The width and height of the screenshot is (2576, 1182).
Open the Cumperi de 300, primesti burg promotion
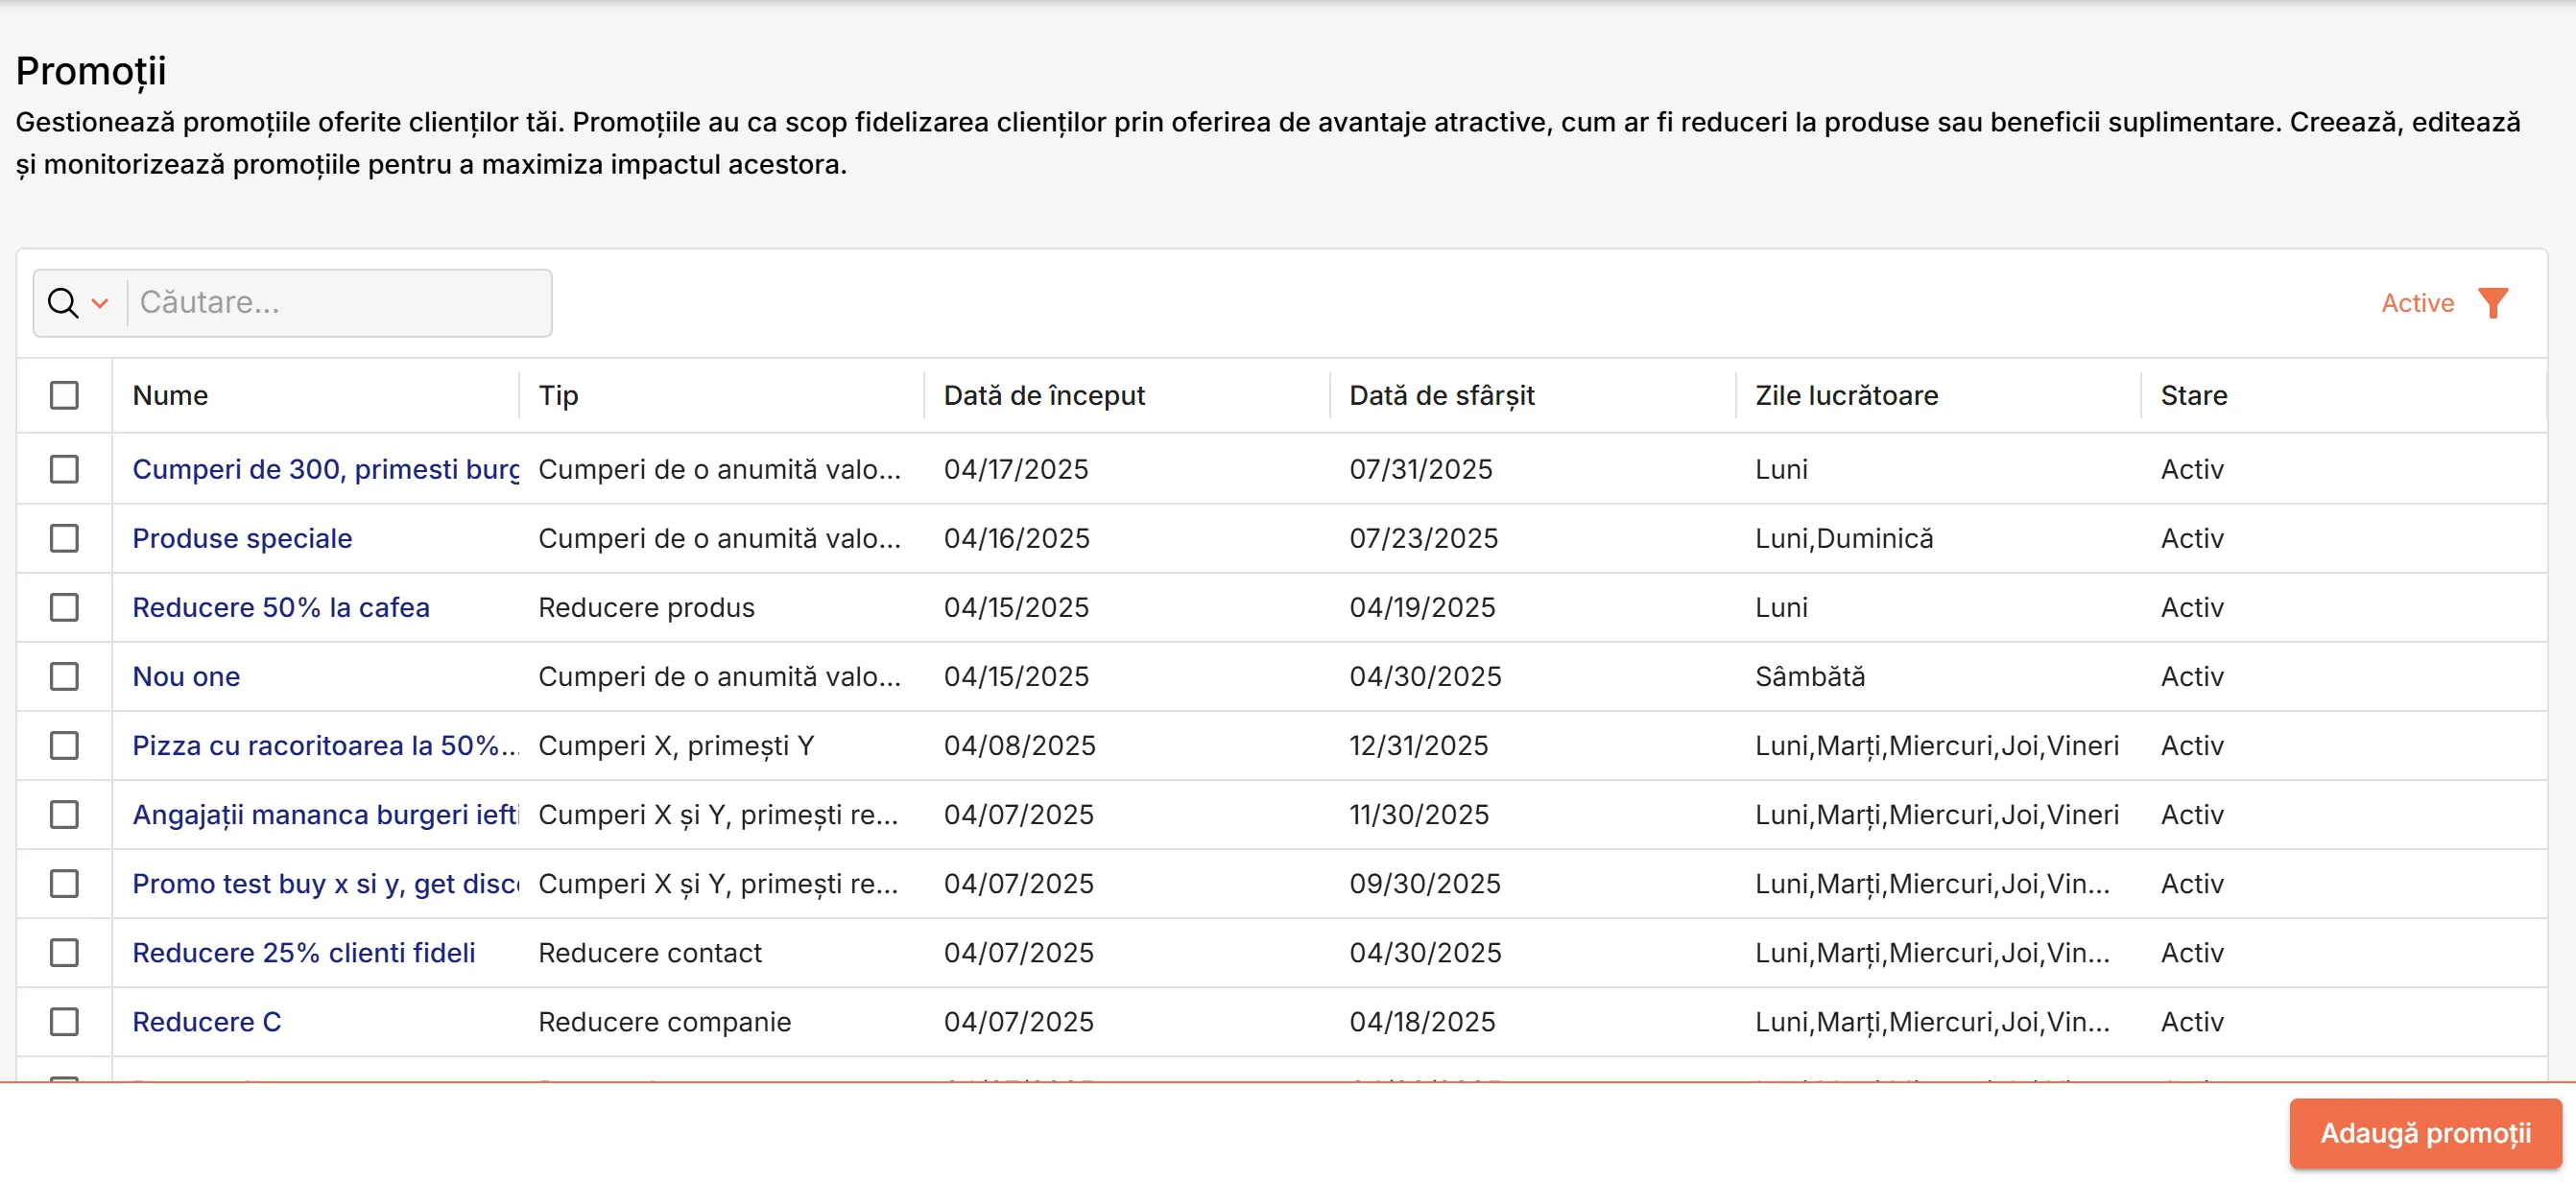(x=326, y=469)
